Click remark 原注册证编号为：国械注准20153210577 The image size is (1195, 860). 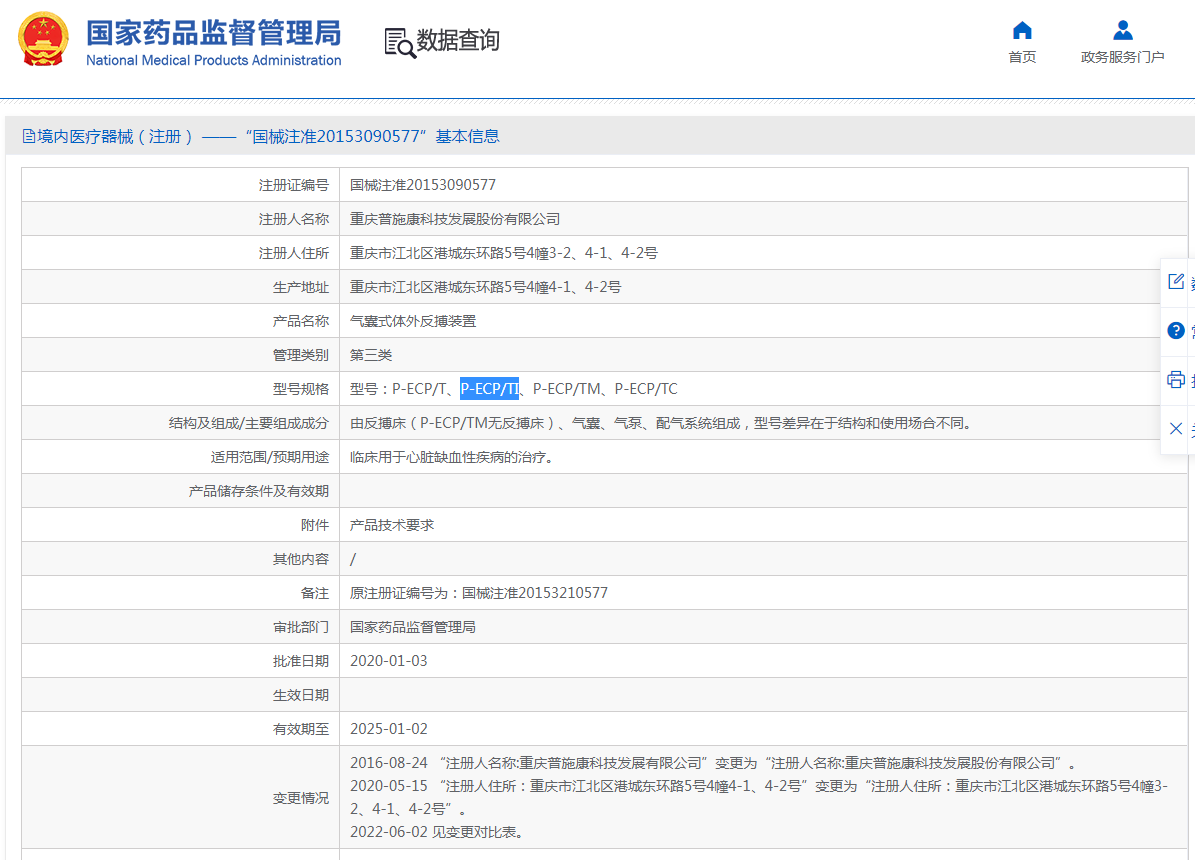[479, 593]
